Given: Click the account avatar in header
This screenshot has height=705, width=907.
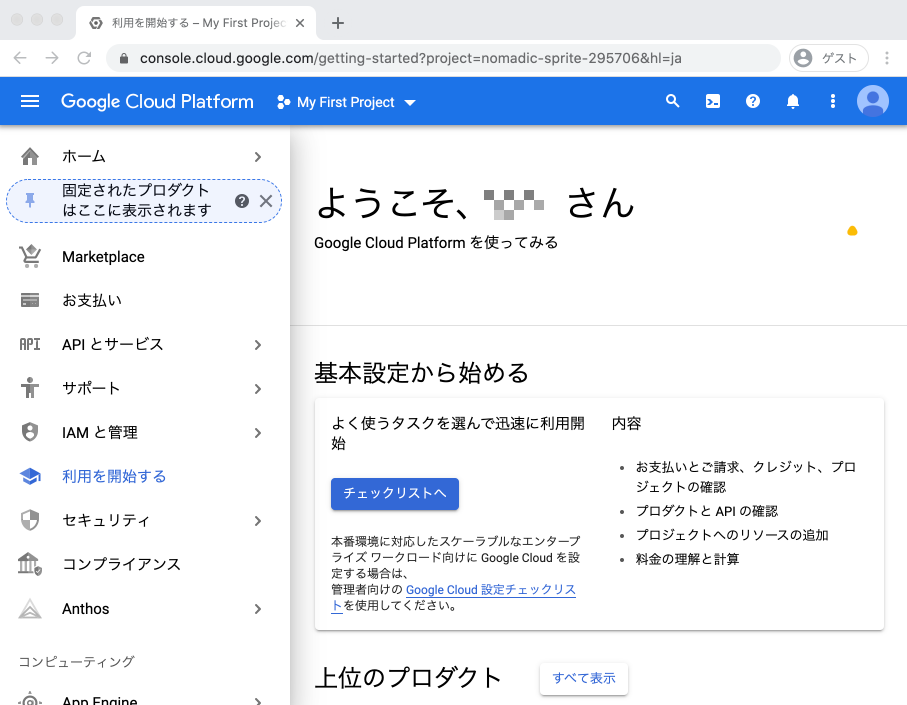Looking at the screenshot, I should tap(872, 101).
